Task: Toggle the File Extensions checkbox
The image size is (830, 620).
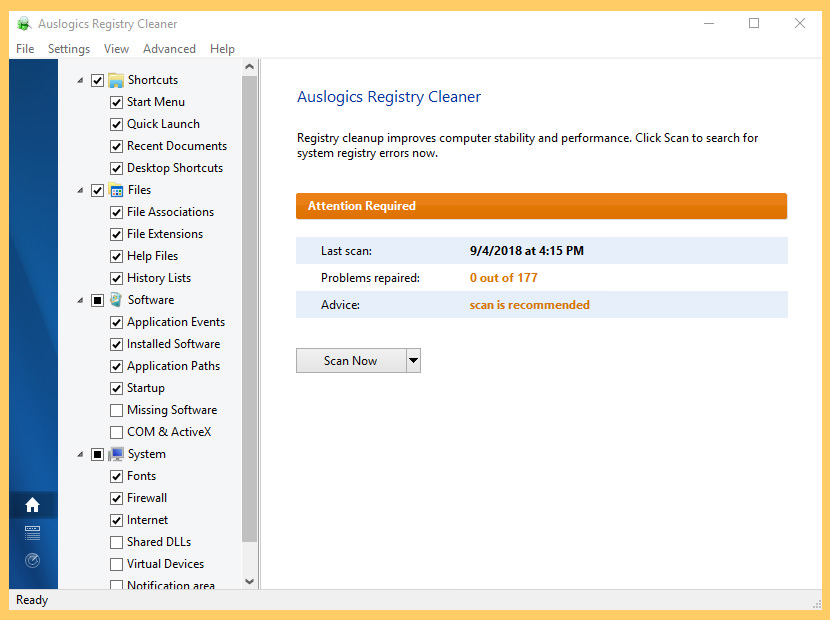Action: point(116,234)
